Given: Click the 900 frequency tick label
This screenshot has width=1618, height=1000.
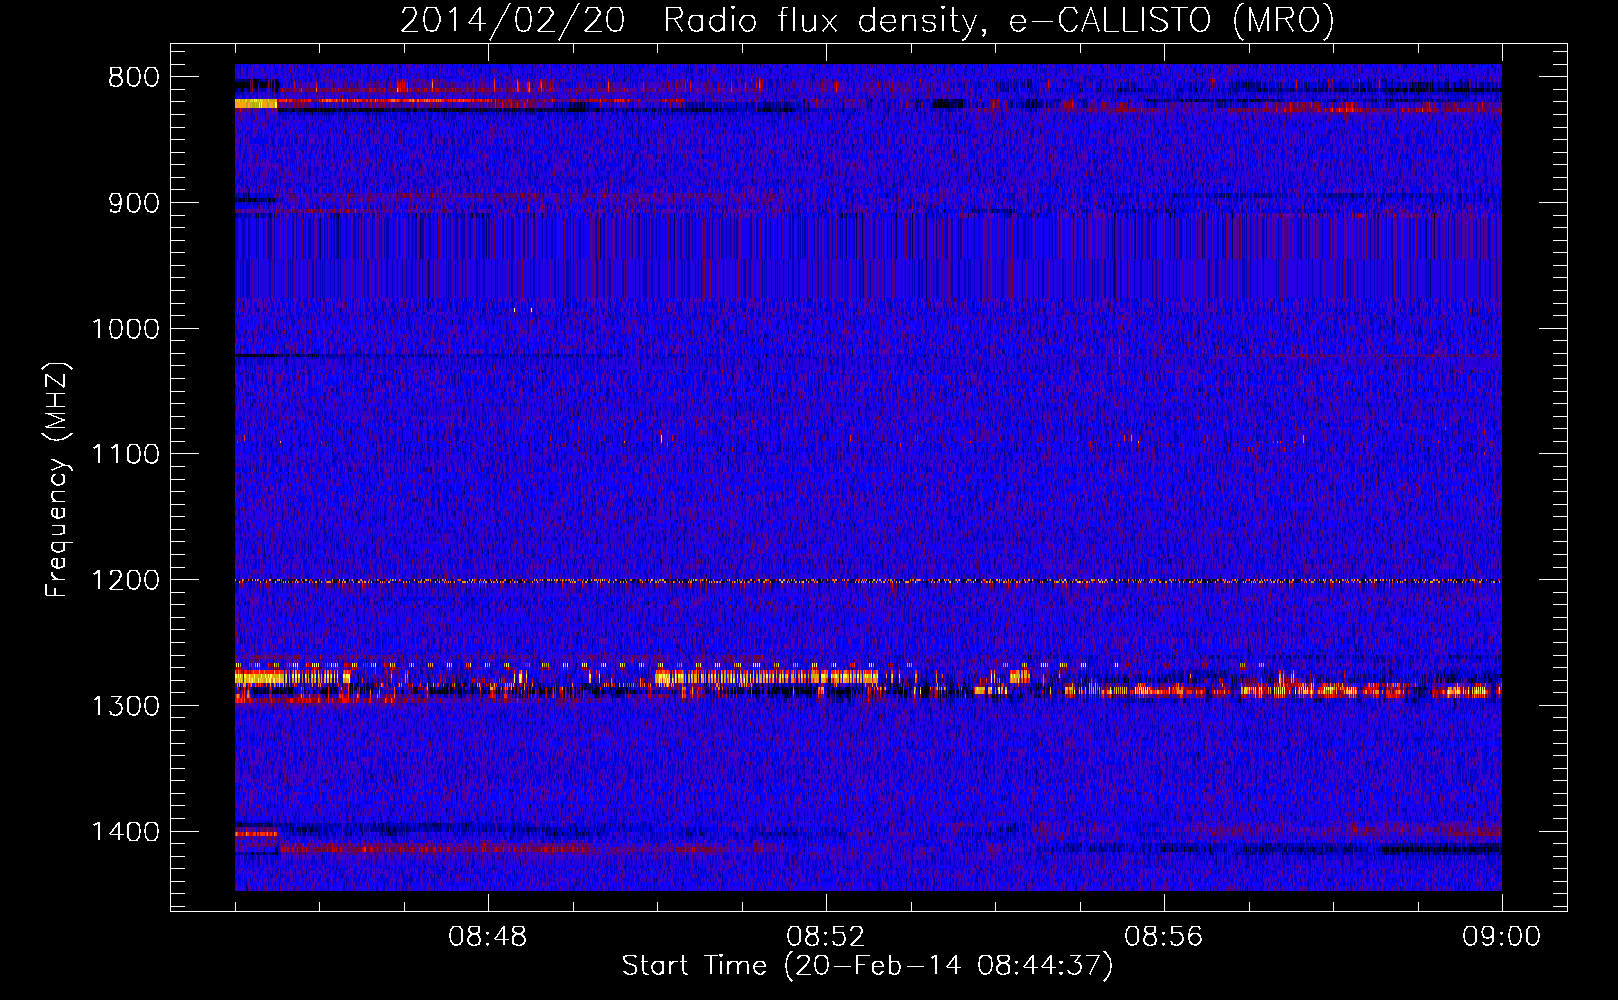Looking at the screenshot, I should (x=134, y=203).
